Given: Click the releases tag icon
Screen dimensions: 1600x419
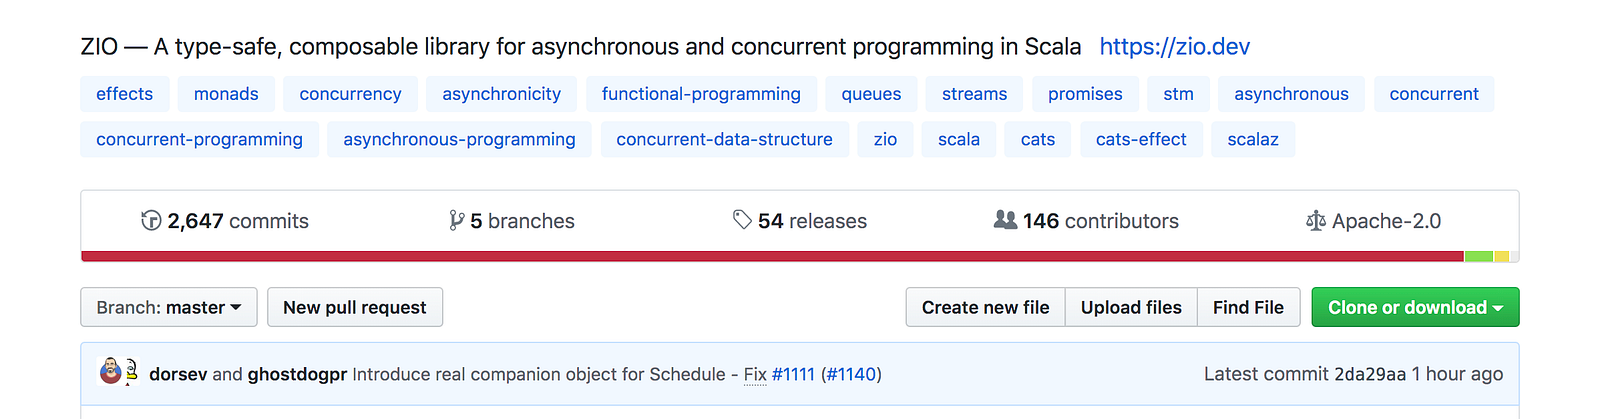Looking at the screenshot, I should coord(742,220).
